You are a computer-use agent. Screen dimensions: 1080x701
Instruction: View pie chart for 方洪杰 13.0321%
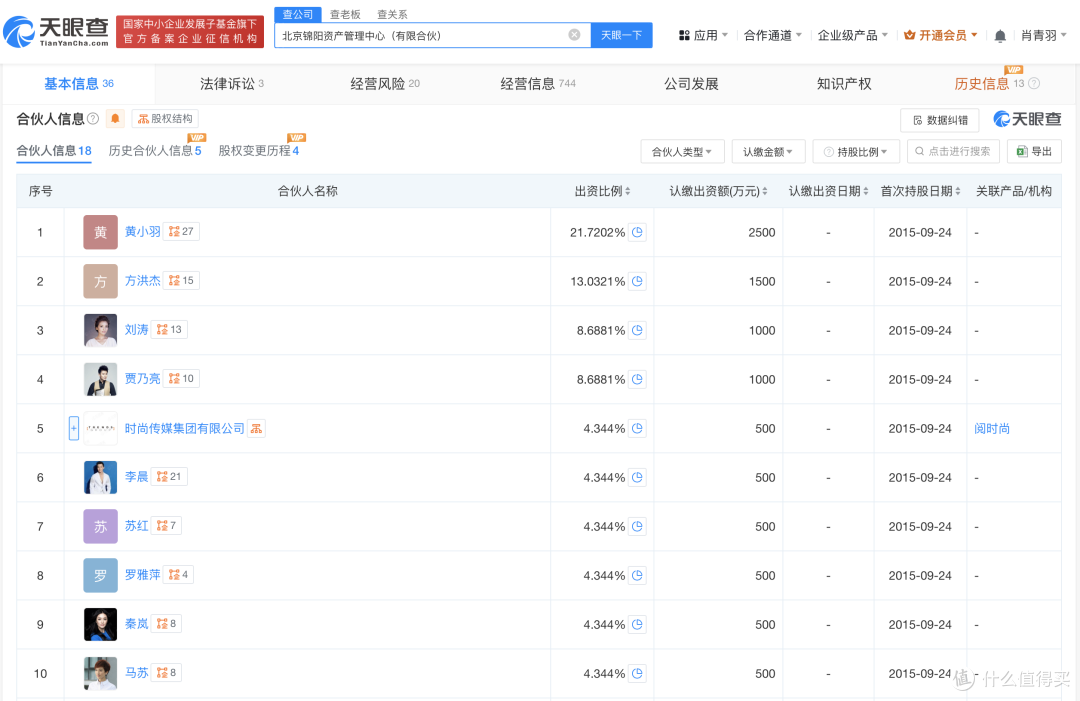[x=637, y=281]
